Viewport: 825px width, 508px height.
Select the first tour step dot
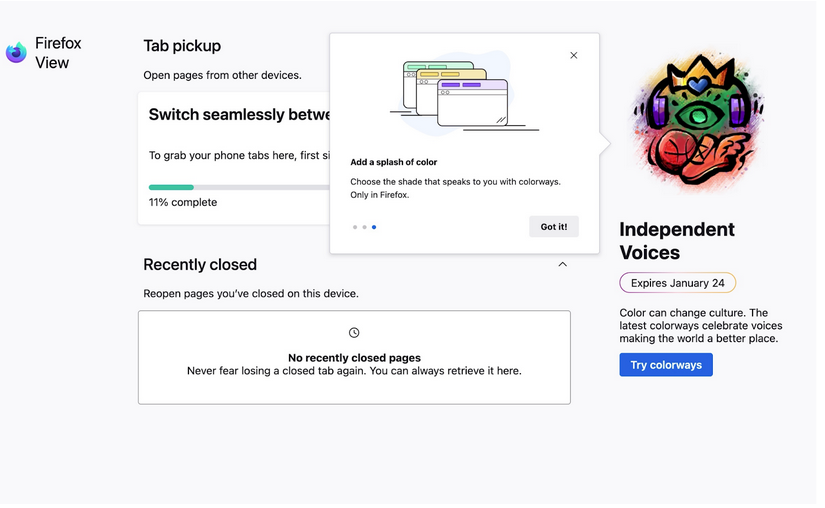(x=355, y=227)
